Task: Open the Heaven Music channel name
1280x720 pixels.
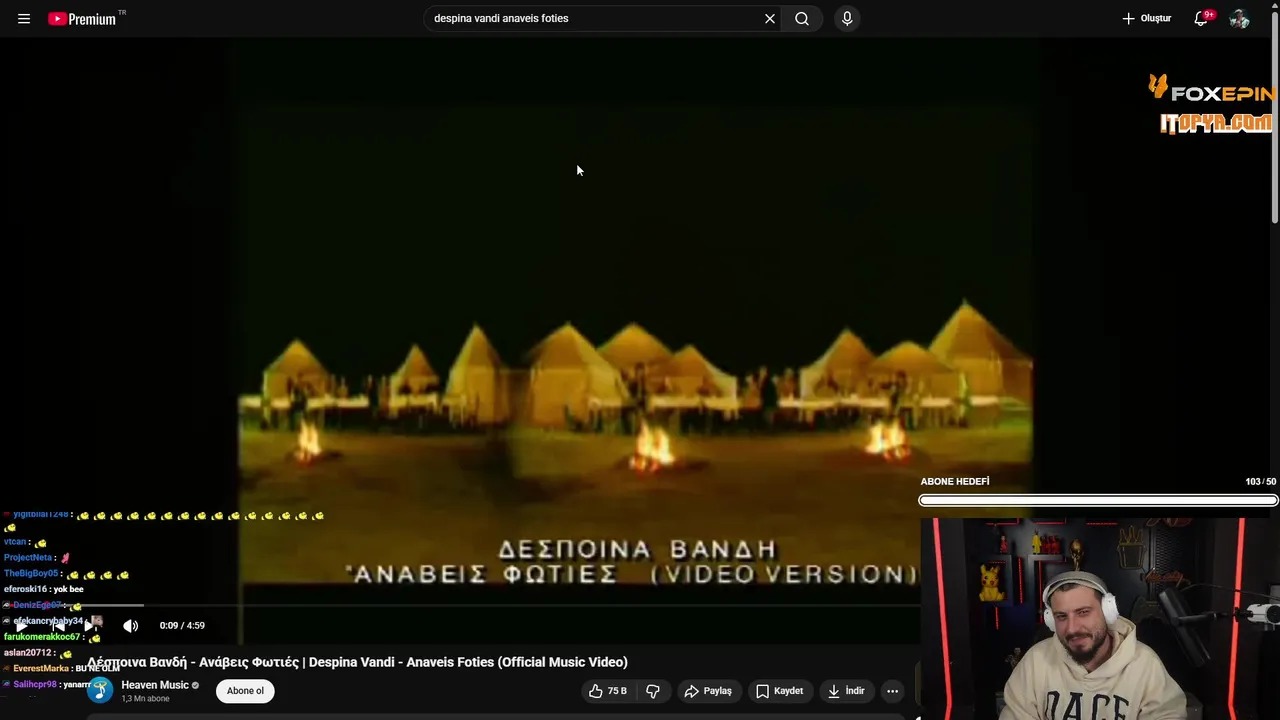Action: point(155,685)
